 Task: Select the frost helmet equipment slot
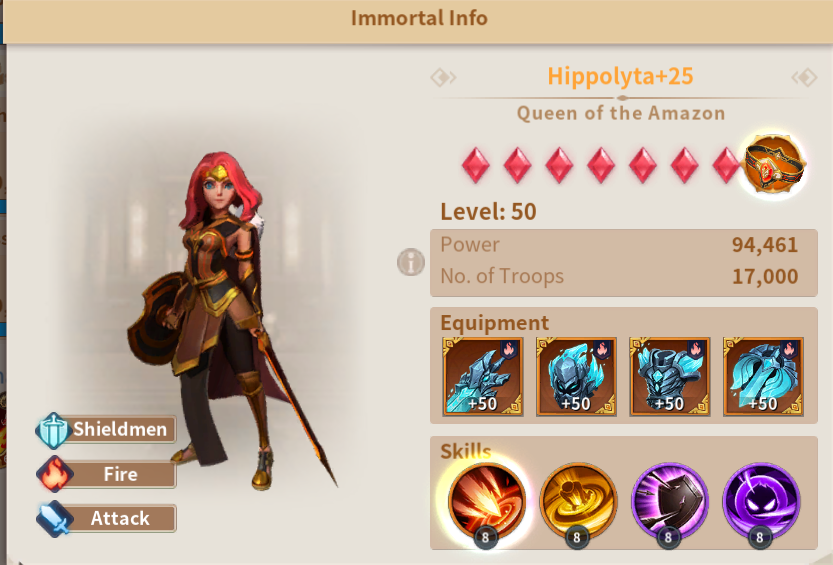(576, 376)
